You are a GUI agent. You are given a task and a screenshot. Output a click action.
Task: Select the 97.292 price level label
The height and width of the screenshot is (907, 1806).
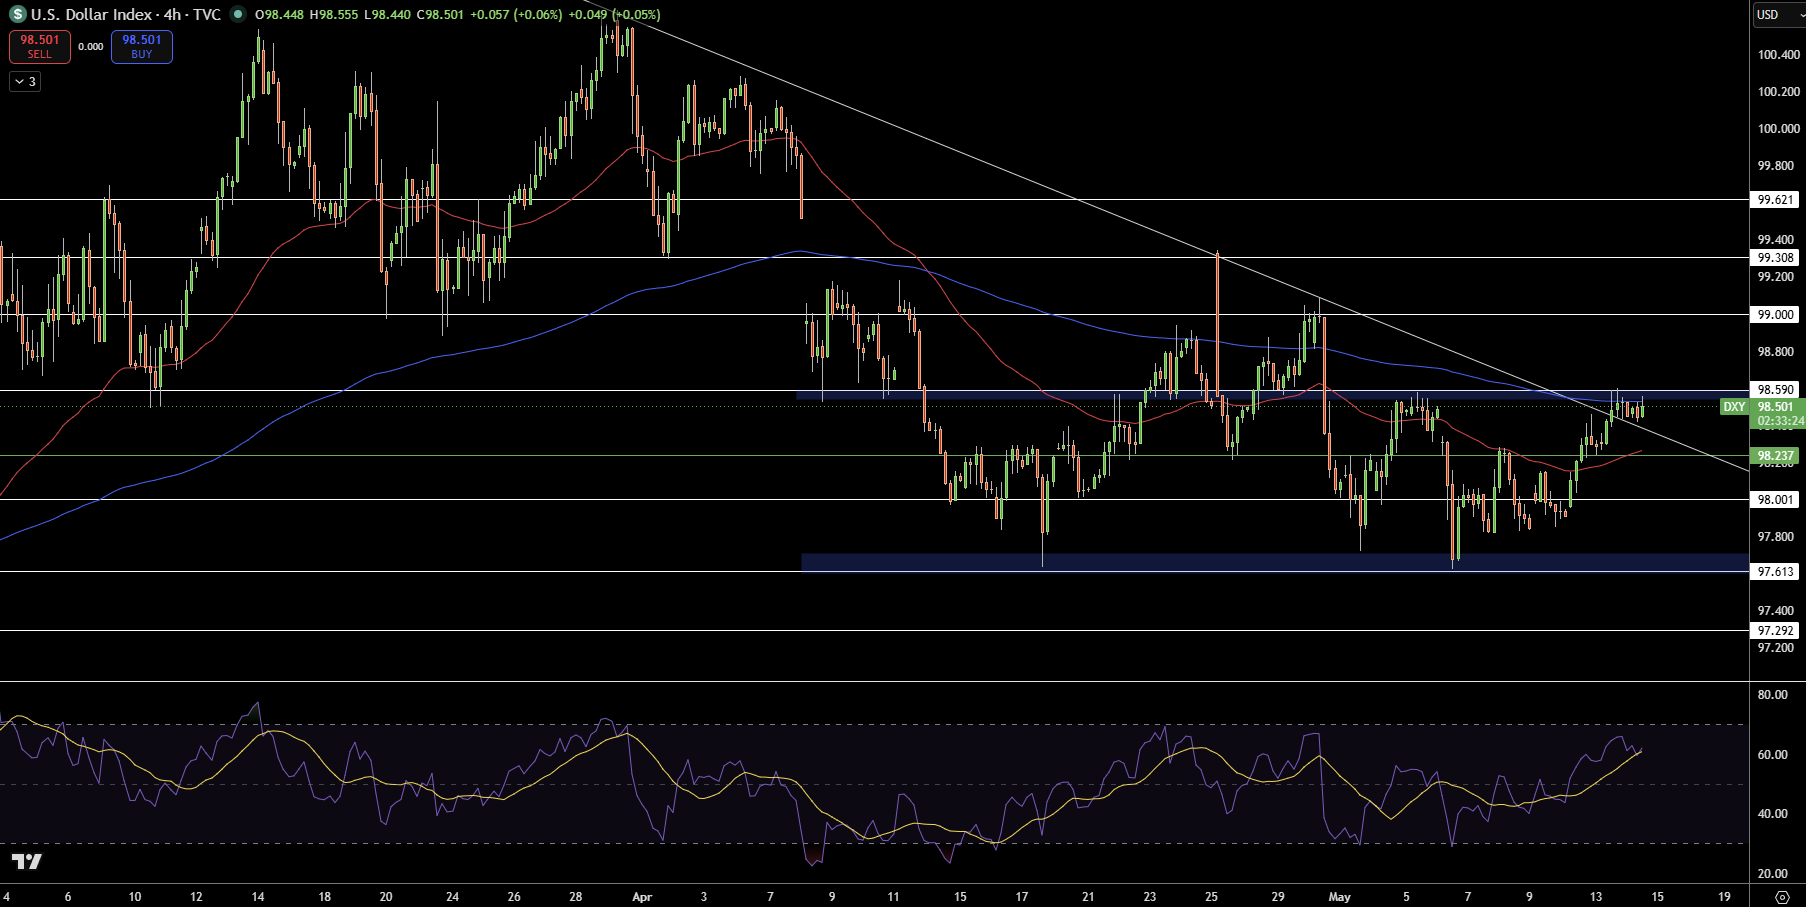[x=1776, y=631]
